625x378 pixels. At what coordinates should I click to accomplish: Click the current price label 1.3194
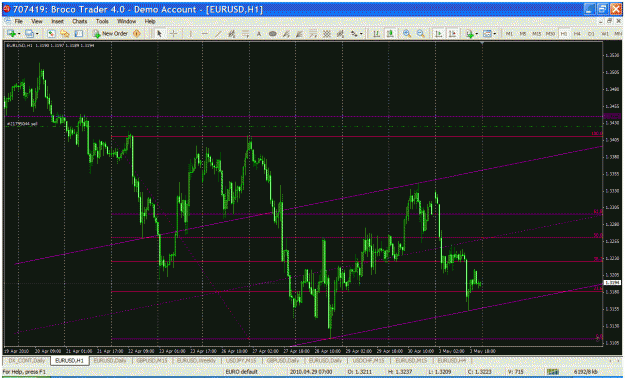pyautogui.click(x=612, y=283)
